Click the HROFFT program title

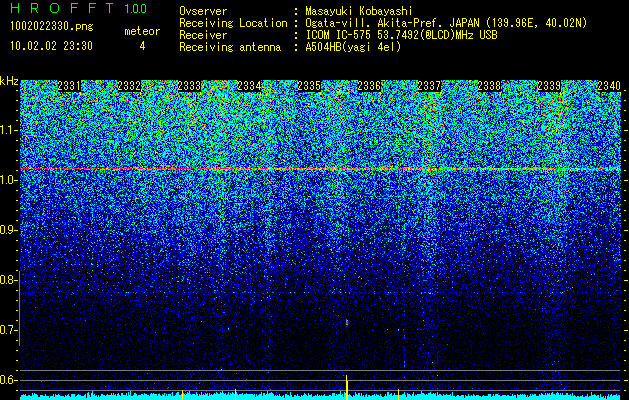62,8
